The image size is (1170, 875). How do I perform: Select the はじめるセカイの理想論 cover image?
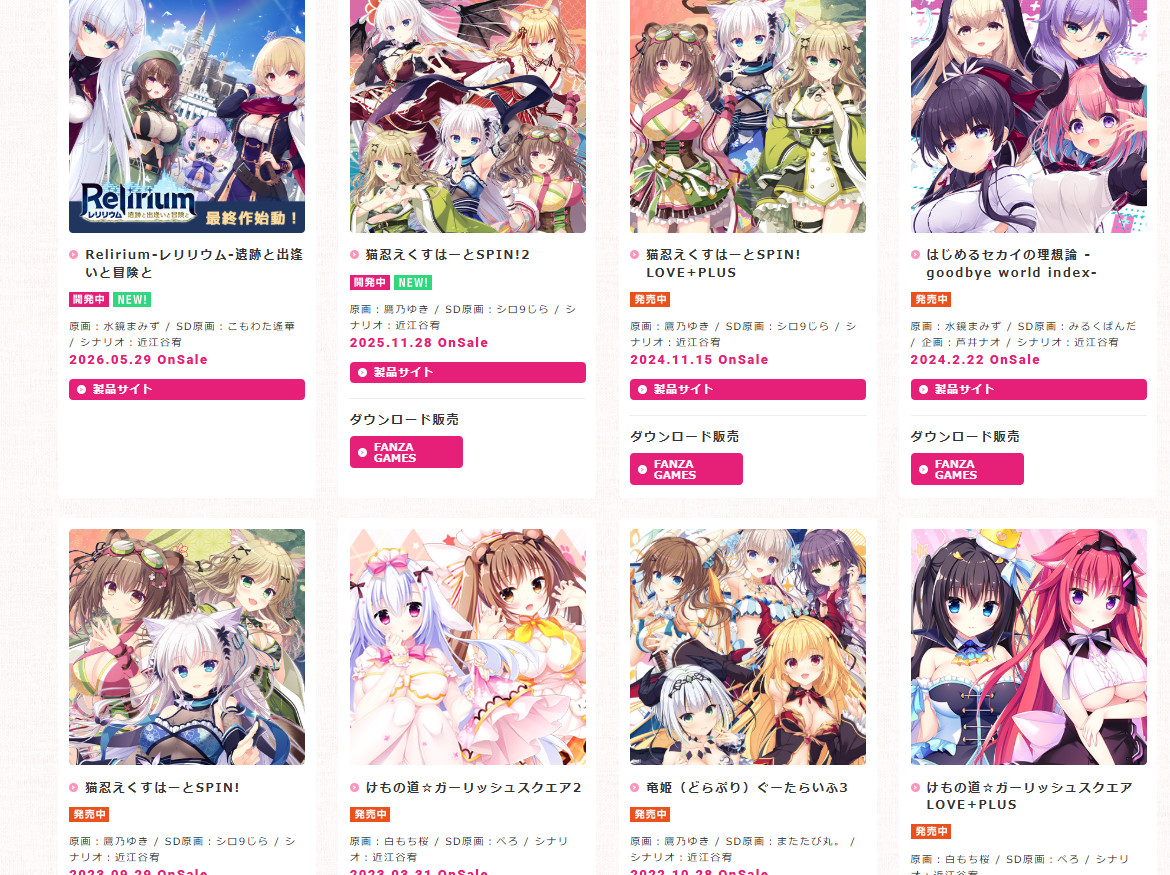1028,116
